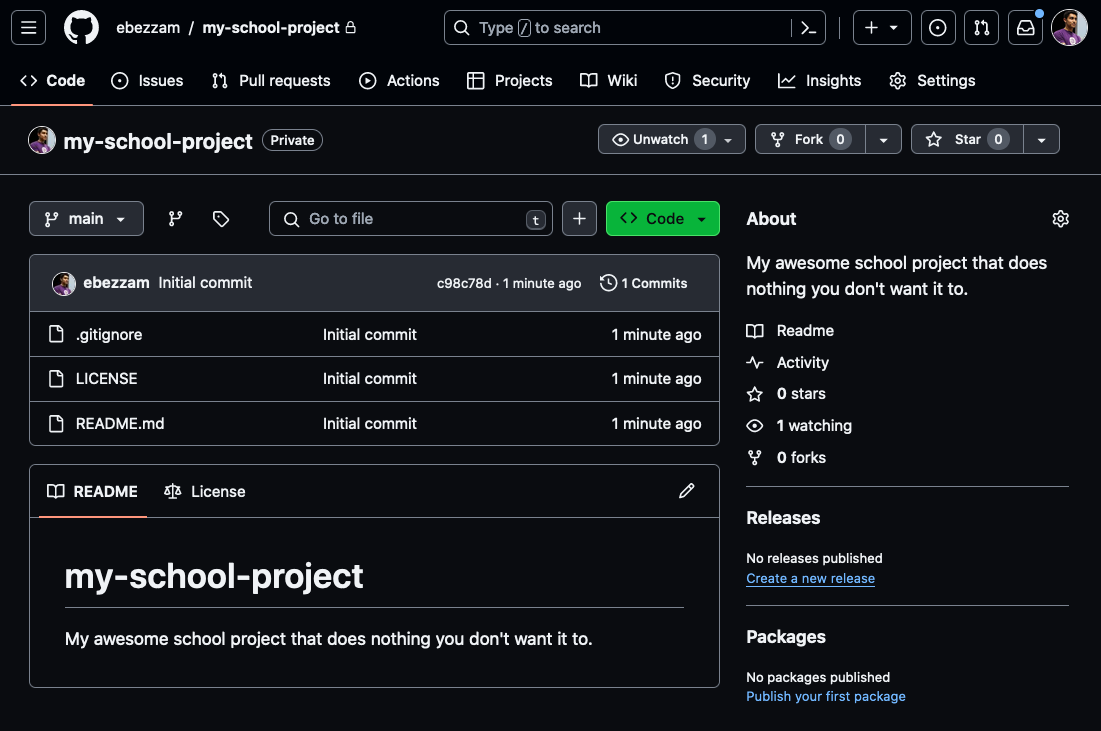This screenshot has height=731, width=1101.
Task: Open the tags icon in the file bar
Action: click(220, 218)
